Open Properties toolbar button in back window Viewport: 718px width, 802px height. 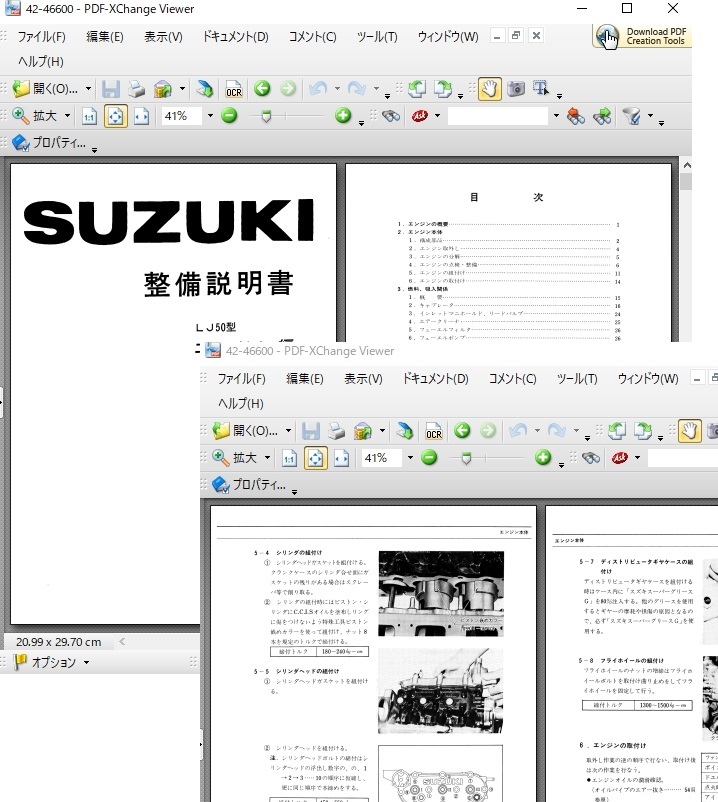click(49, 143)
